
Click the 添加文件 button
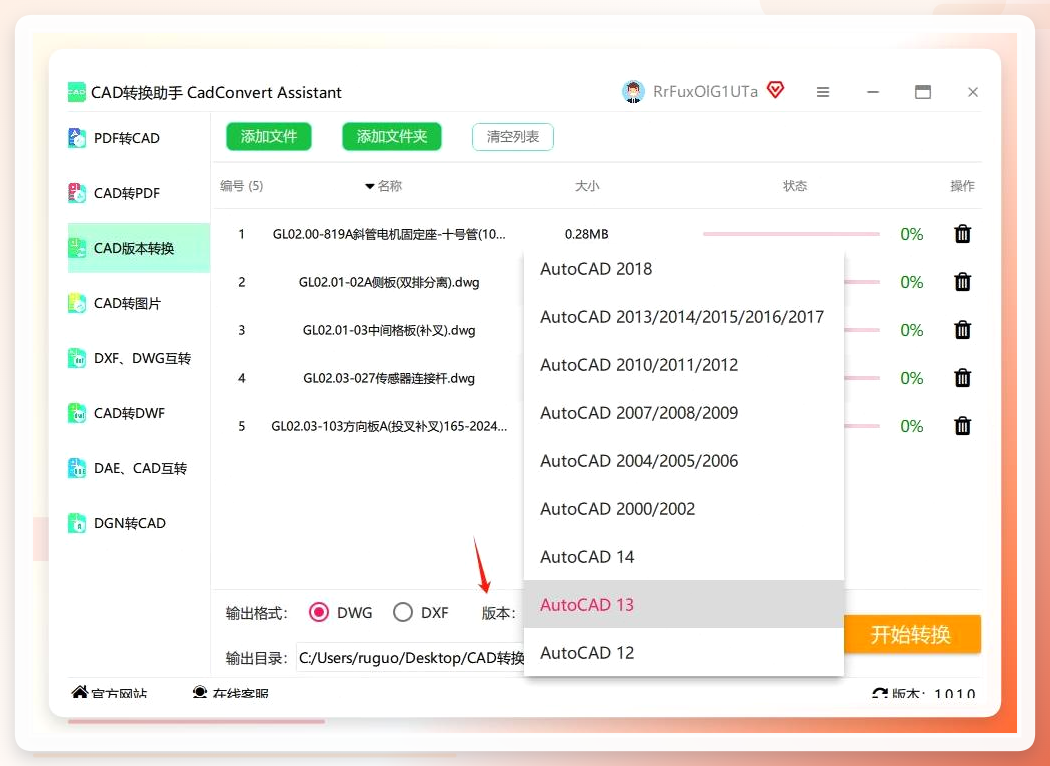pyautogui.click(x=269, y=137)
